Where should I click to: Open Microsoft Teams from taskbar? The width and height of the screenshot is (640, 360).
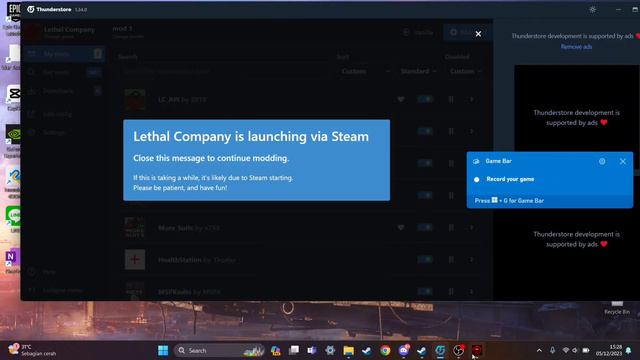click(x=312, y=350)
